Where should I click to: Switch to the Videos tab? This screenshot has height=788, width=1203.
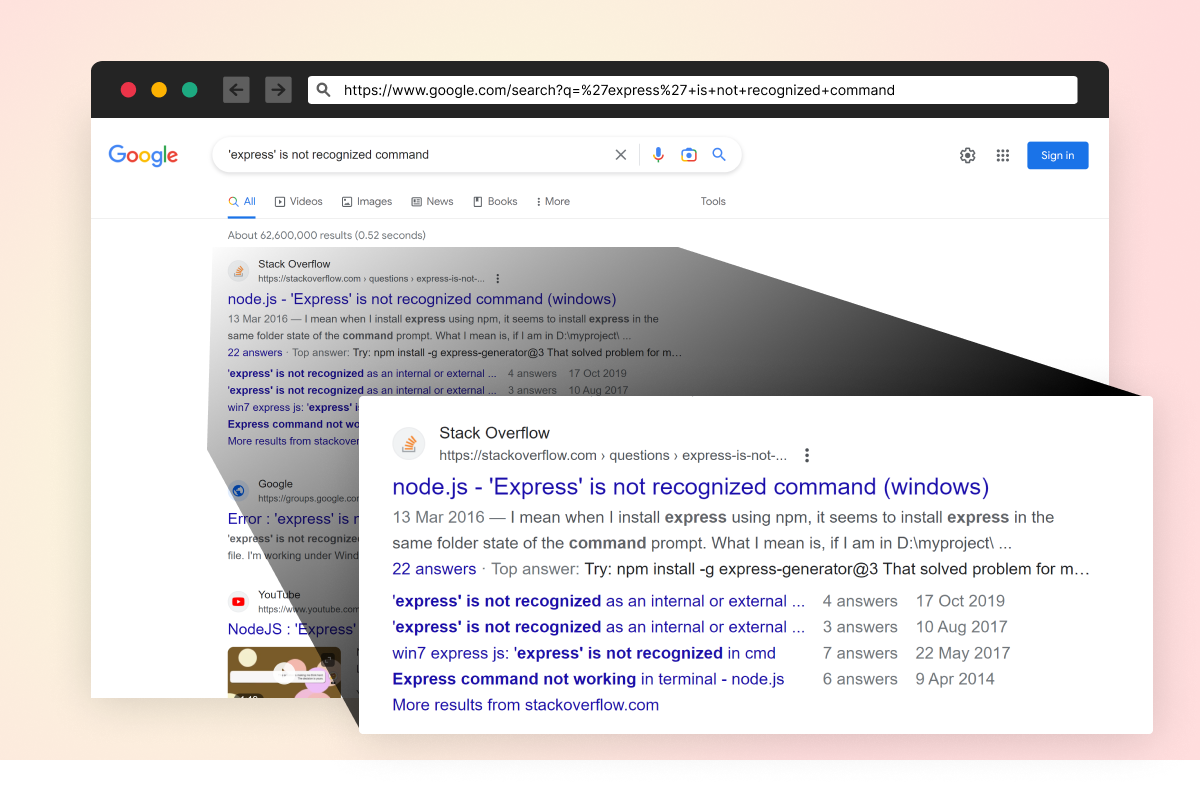pyautogui.click(x=299, y=201)
